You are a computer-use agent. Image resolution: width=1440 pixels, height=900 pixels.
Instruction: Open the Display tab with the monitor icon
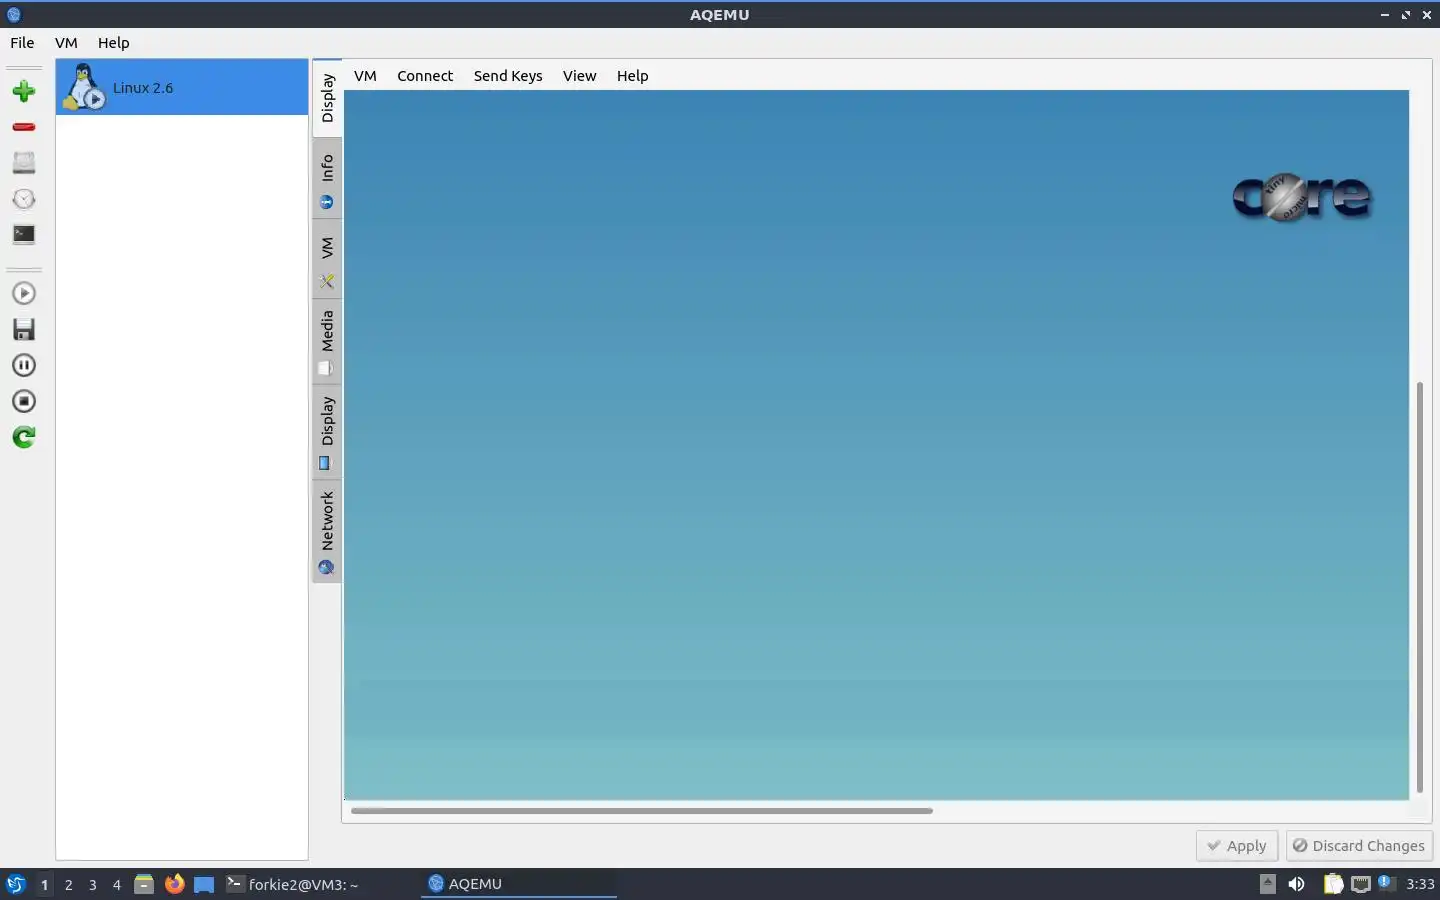coord(327,432)
